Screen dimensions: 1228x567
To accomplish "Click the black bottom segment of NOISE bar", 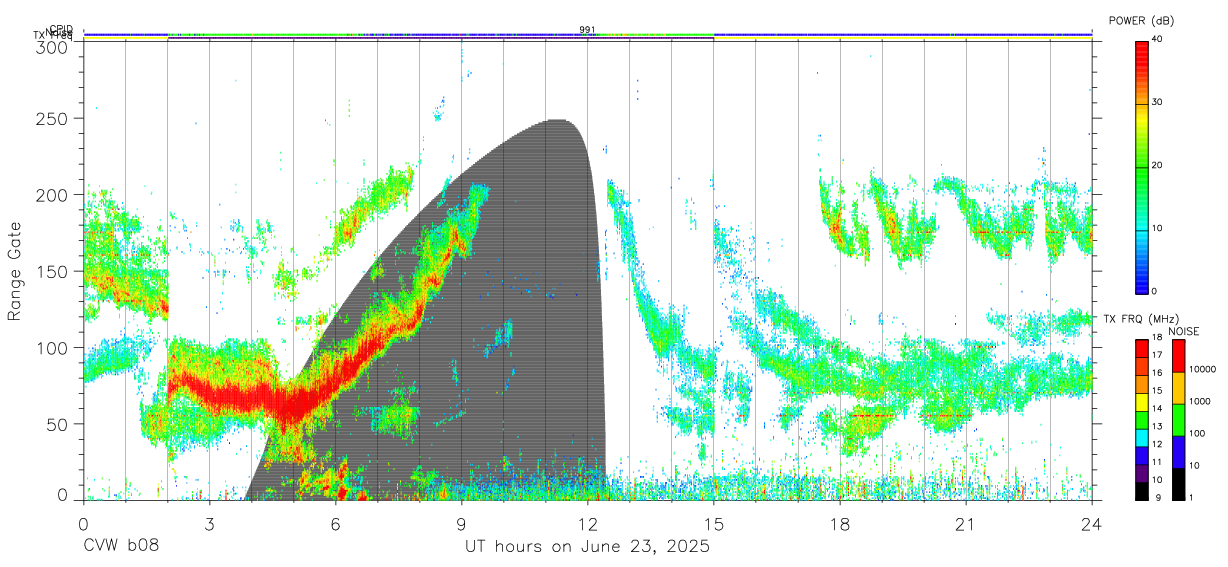I will (1177, 484).
